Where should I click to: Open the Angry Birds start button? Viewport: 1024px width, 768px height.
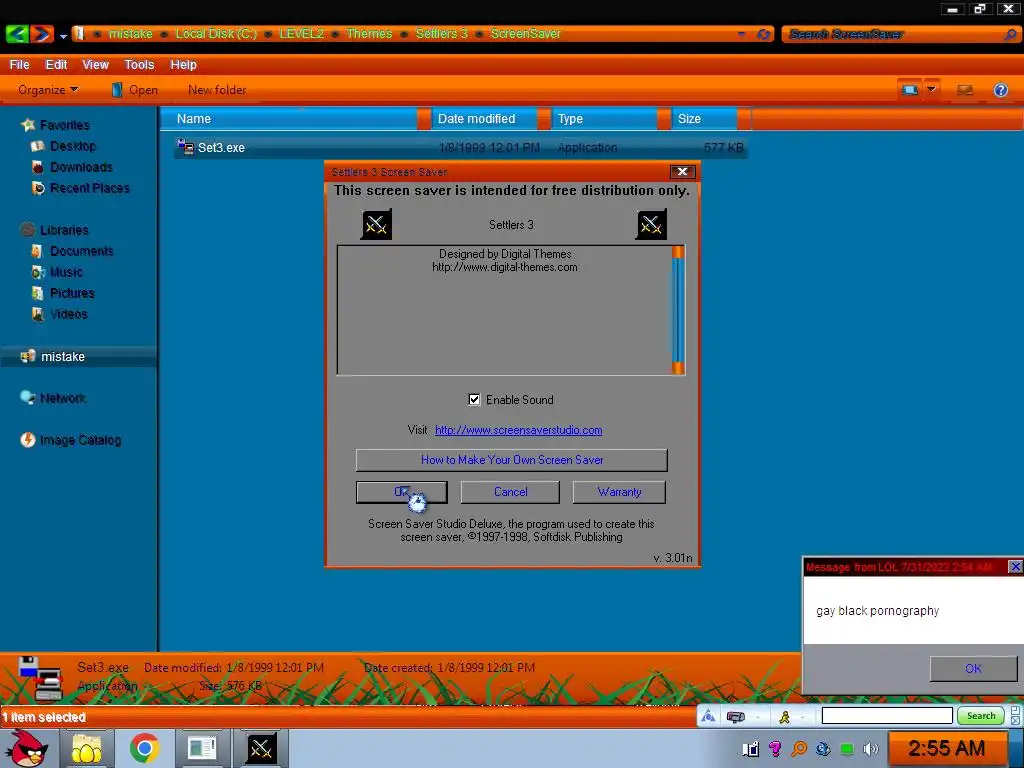[27, 748]
